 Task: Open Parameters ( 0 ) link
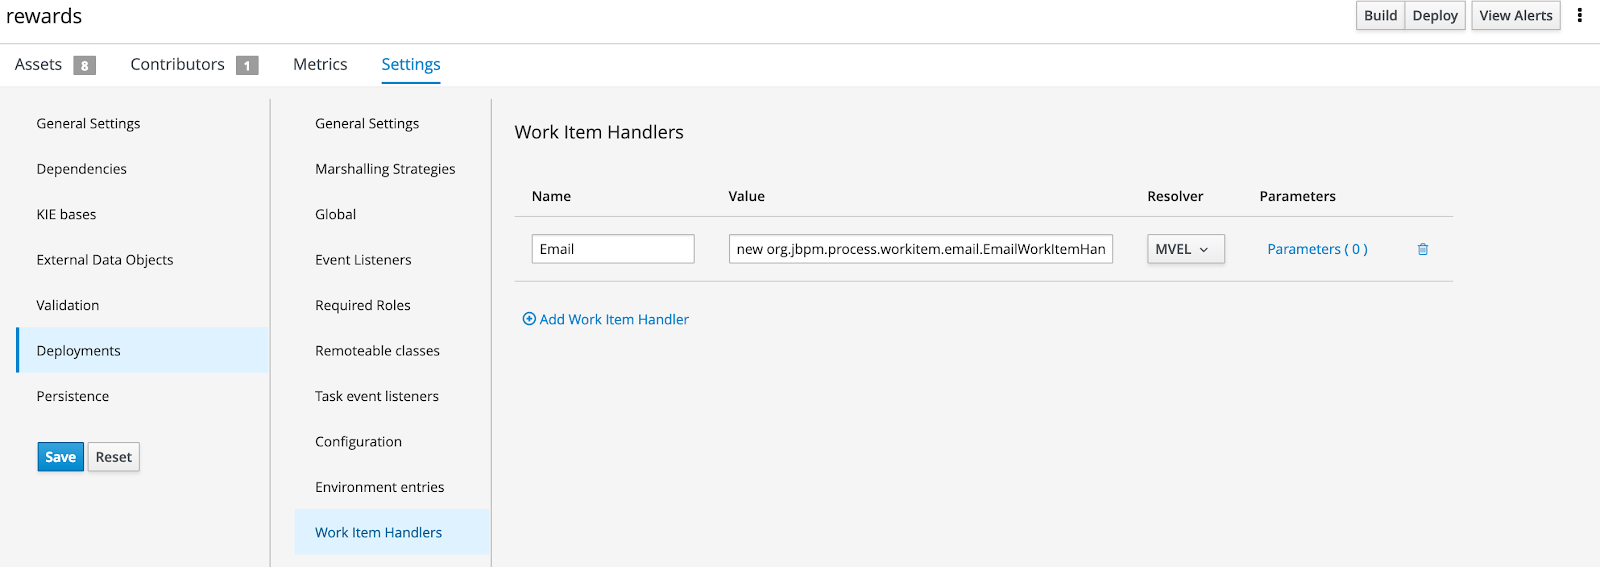[1317, 249]
